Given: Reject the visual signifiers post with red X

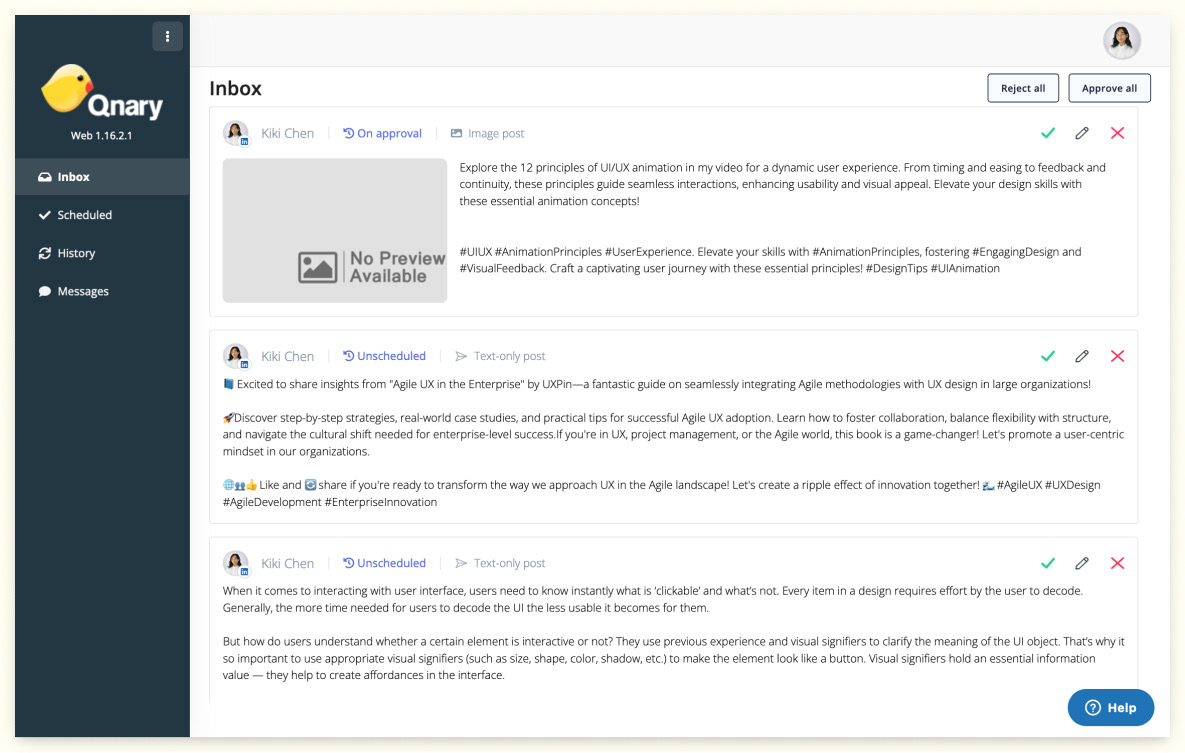Looking at the screenshot, I should [x=1117, y=563].
